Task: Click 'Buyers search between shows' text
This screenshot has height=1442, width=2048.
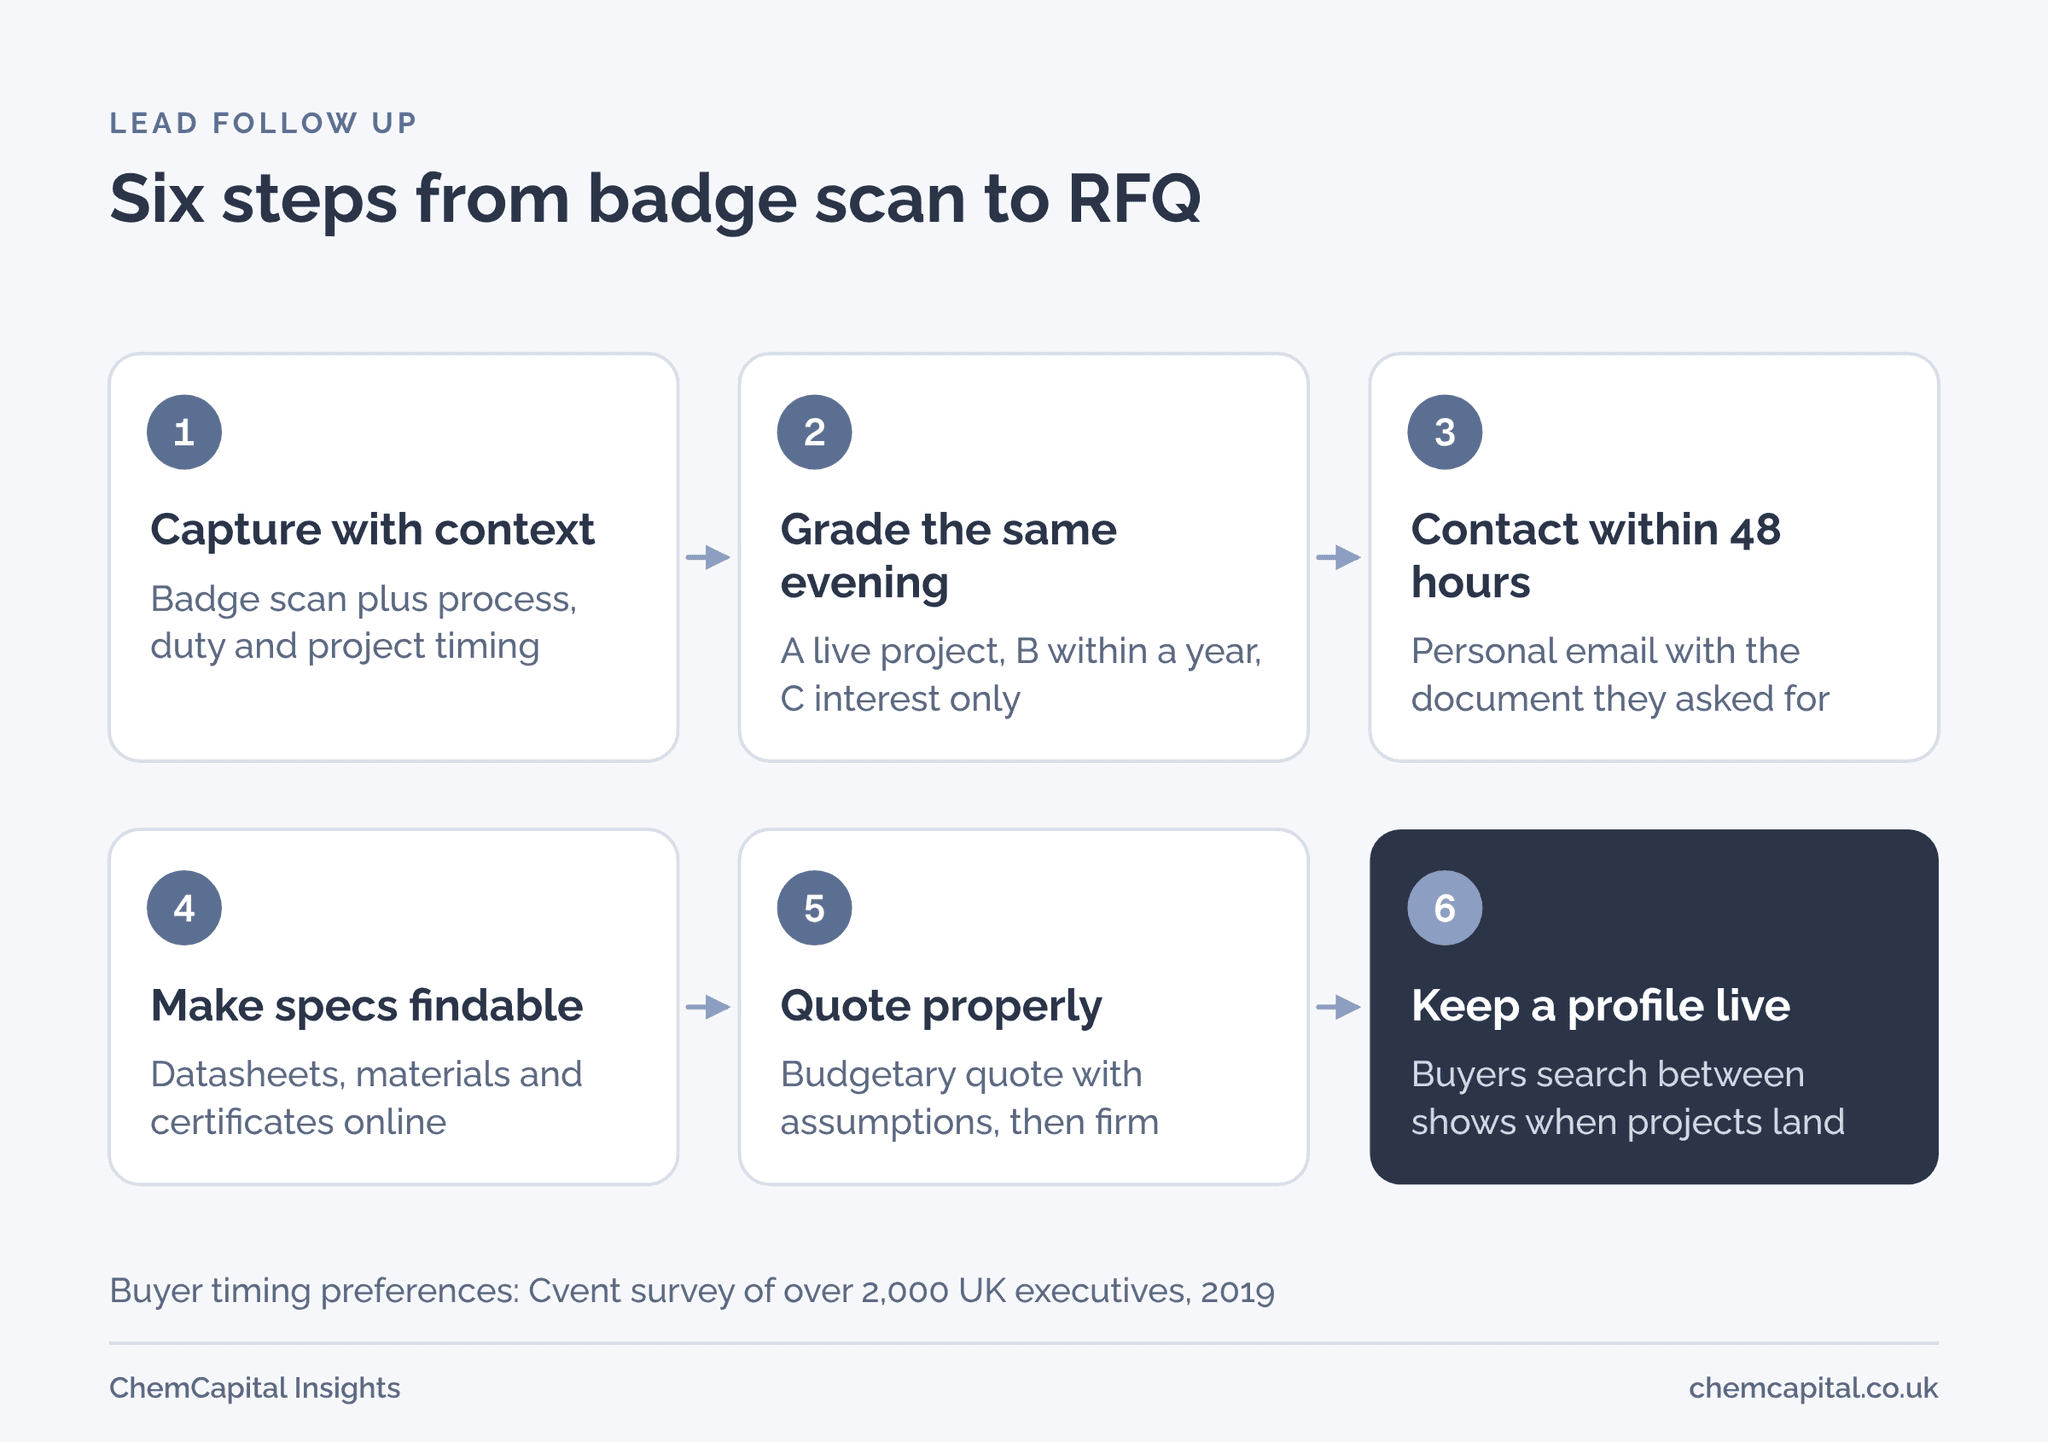Action: [1628, 1098]
